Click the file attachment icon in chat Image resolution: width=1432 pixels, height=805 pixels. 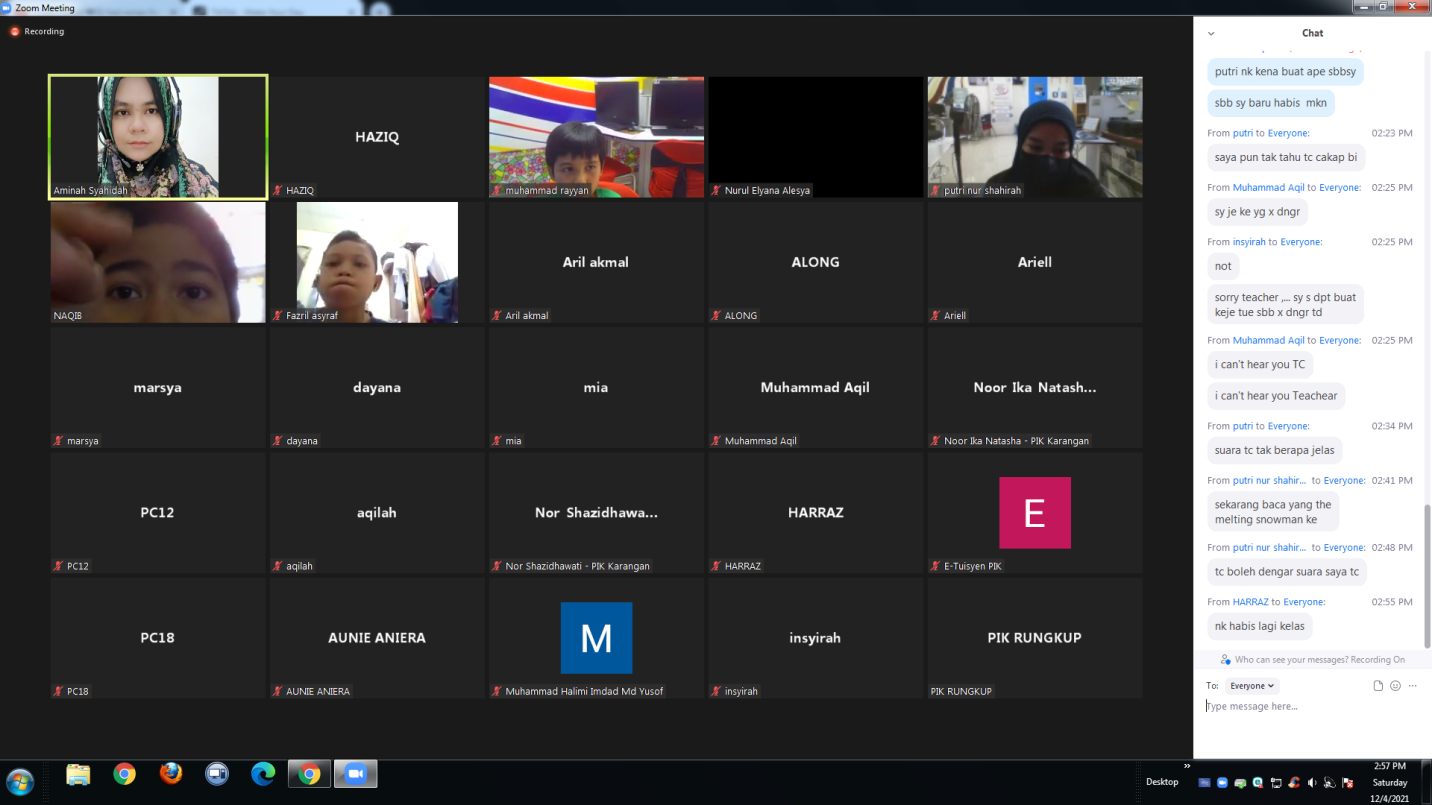pyautogui.click(x=1378, y=686)
